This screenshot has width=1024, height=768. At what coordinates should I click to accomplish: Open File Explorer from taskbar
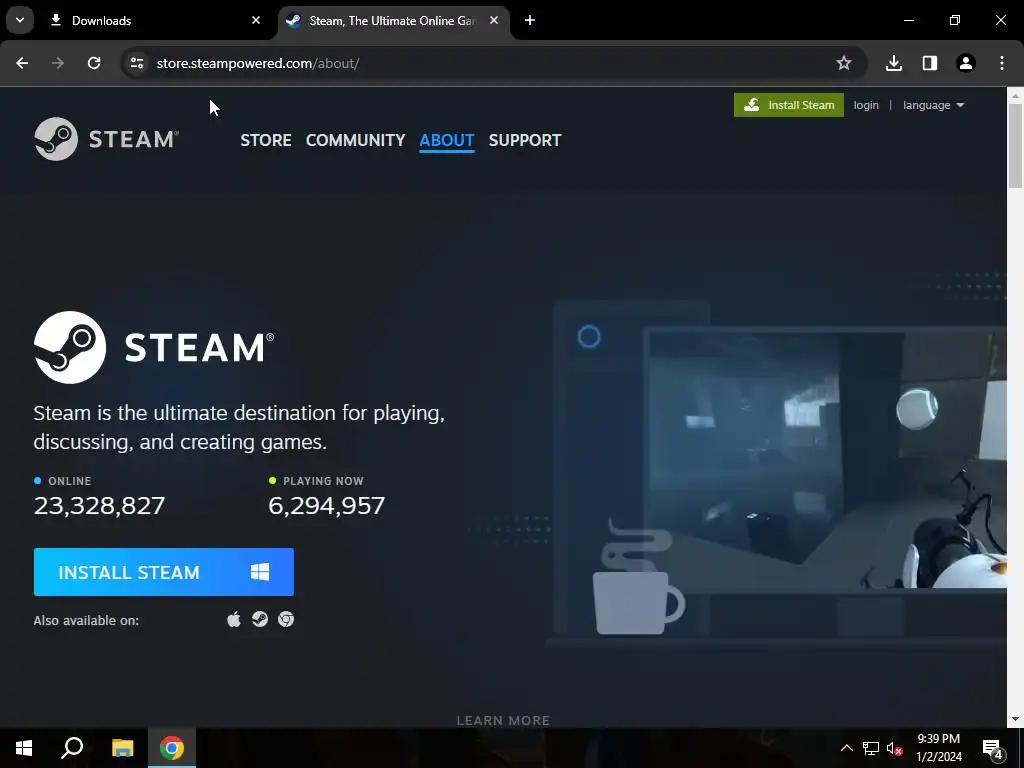(122, 748)
